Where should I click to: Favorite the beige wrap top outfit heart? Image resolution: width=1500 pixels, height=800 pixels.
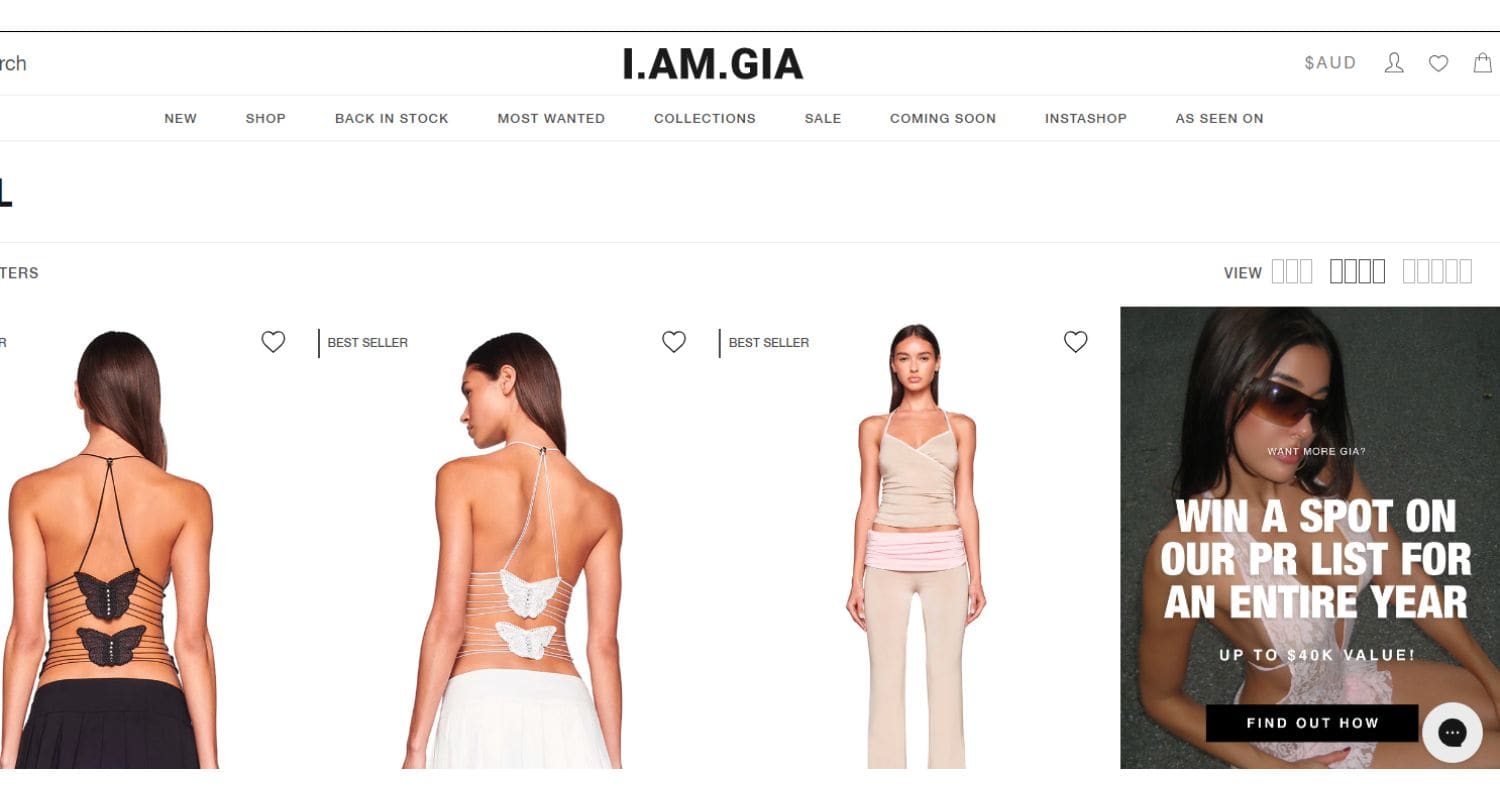coord(1075,342)
